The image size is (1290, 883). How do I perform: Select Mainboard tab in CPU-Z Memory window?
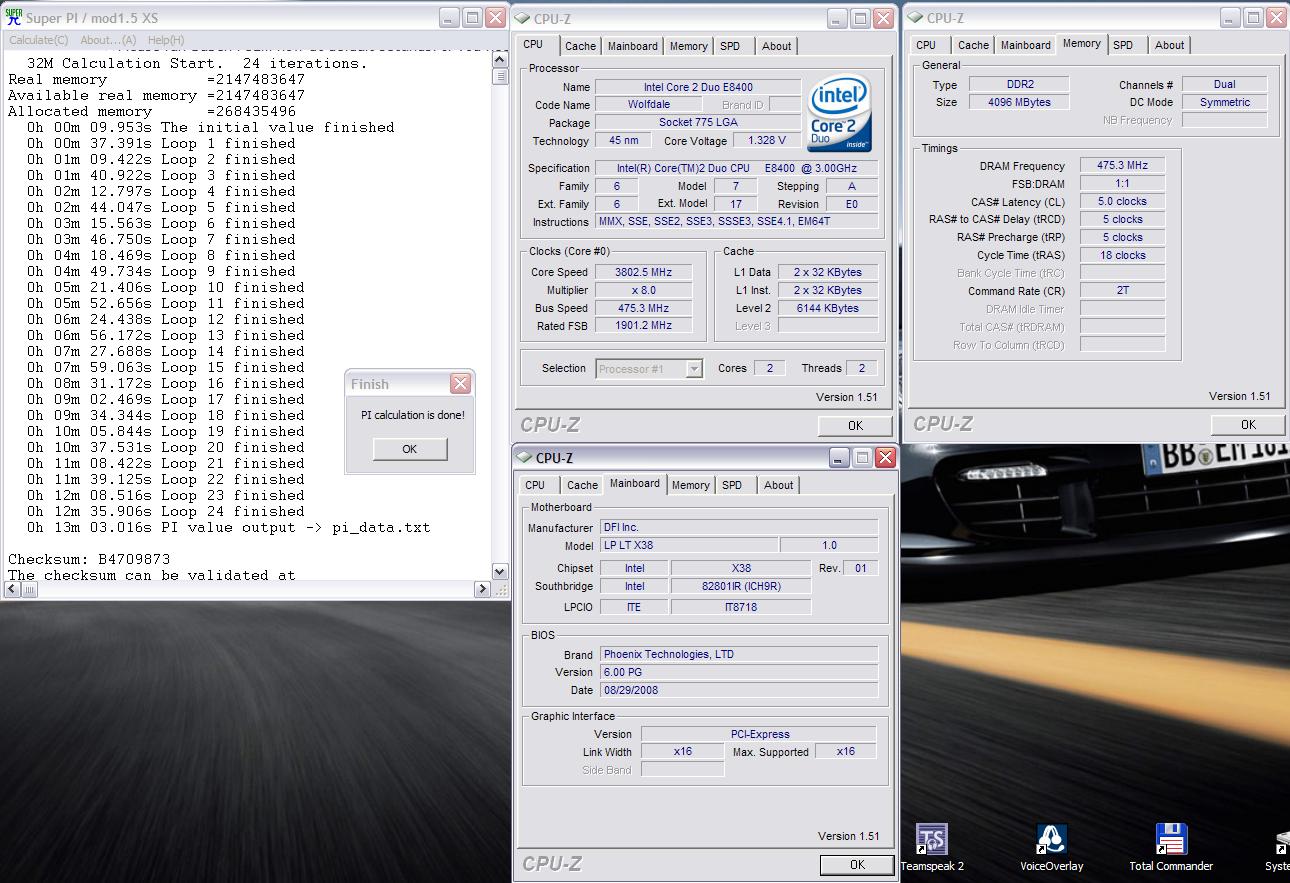pos(1026,45)
